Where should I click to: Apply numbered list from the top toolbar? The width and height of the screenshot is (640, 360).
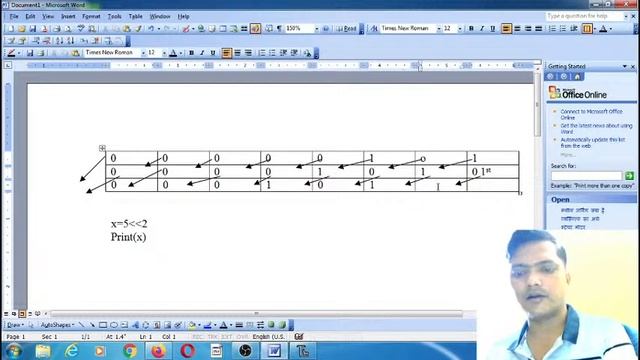tap(552, 29)
